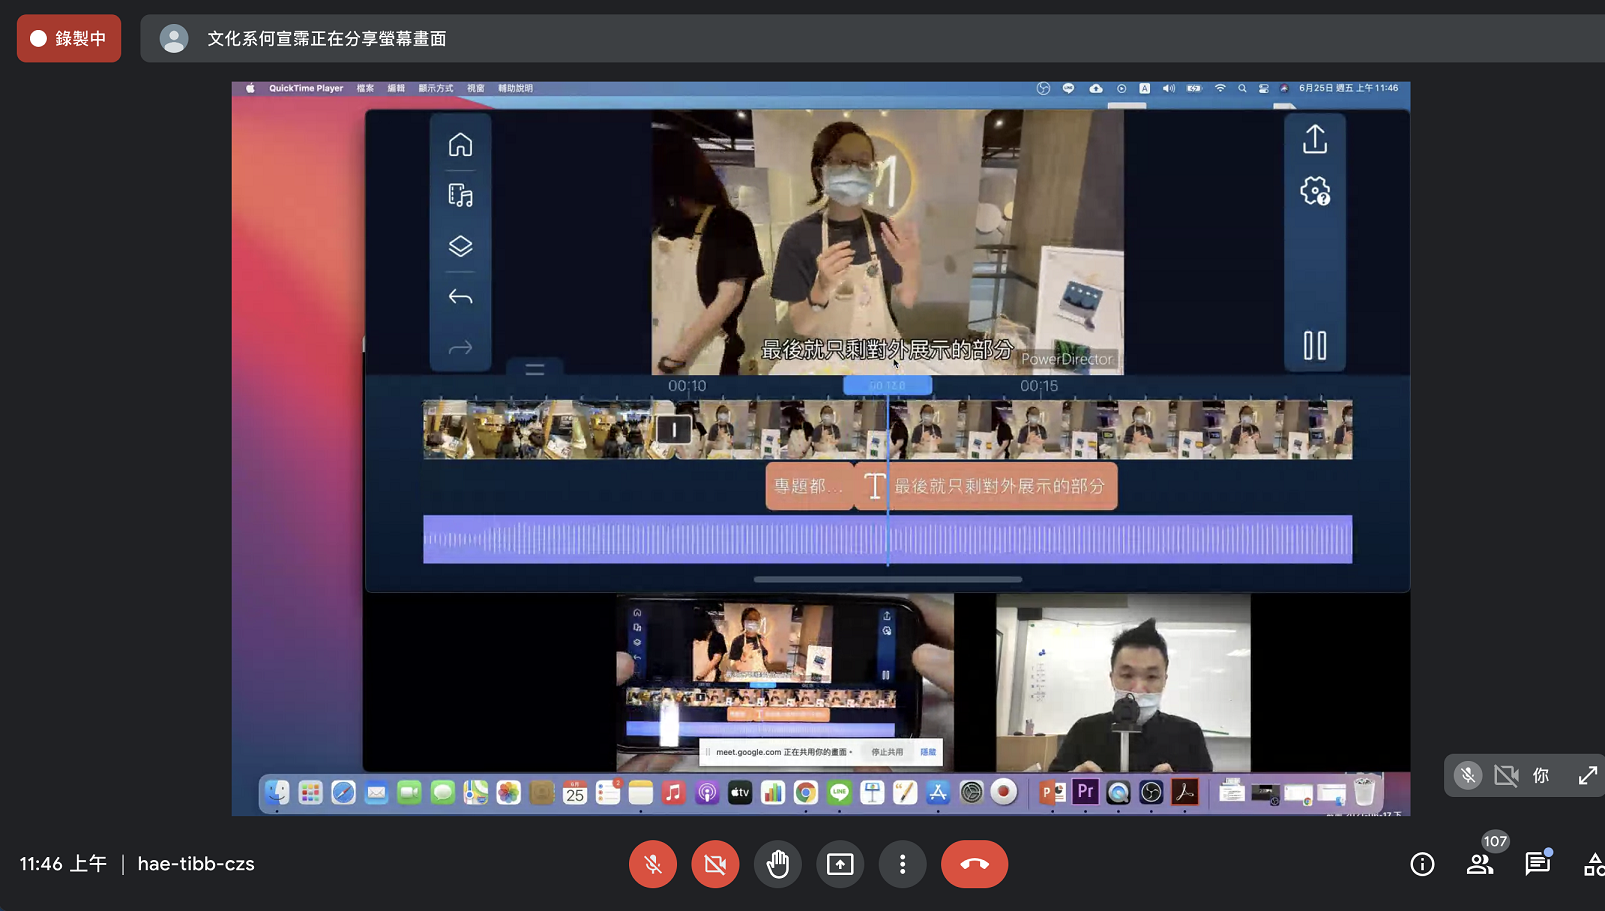Show the participants list with 107 people
The height and width of the screenshot is (911, 1605).
pos(1480,864)
